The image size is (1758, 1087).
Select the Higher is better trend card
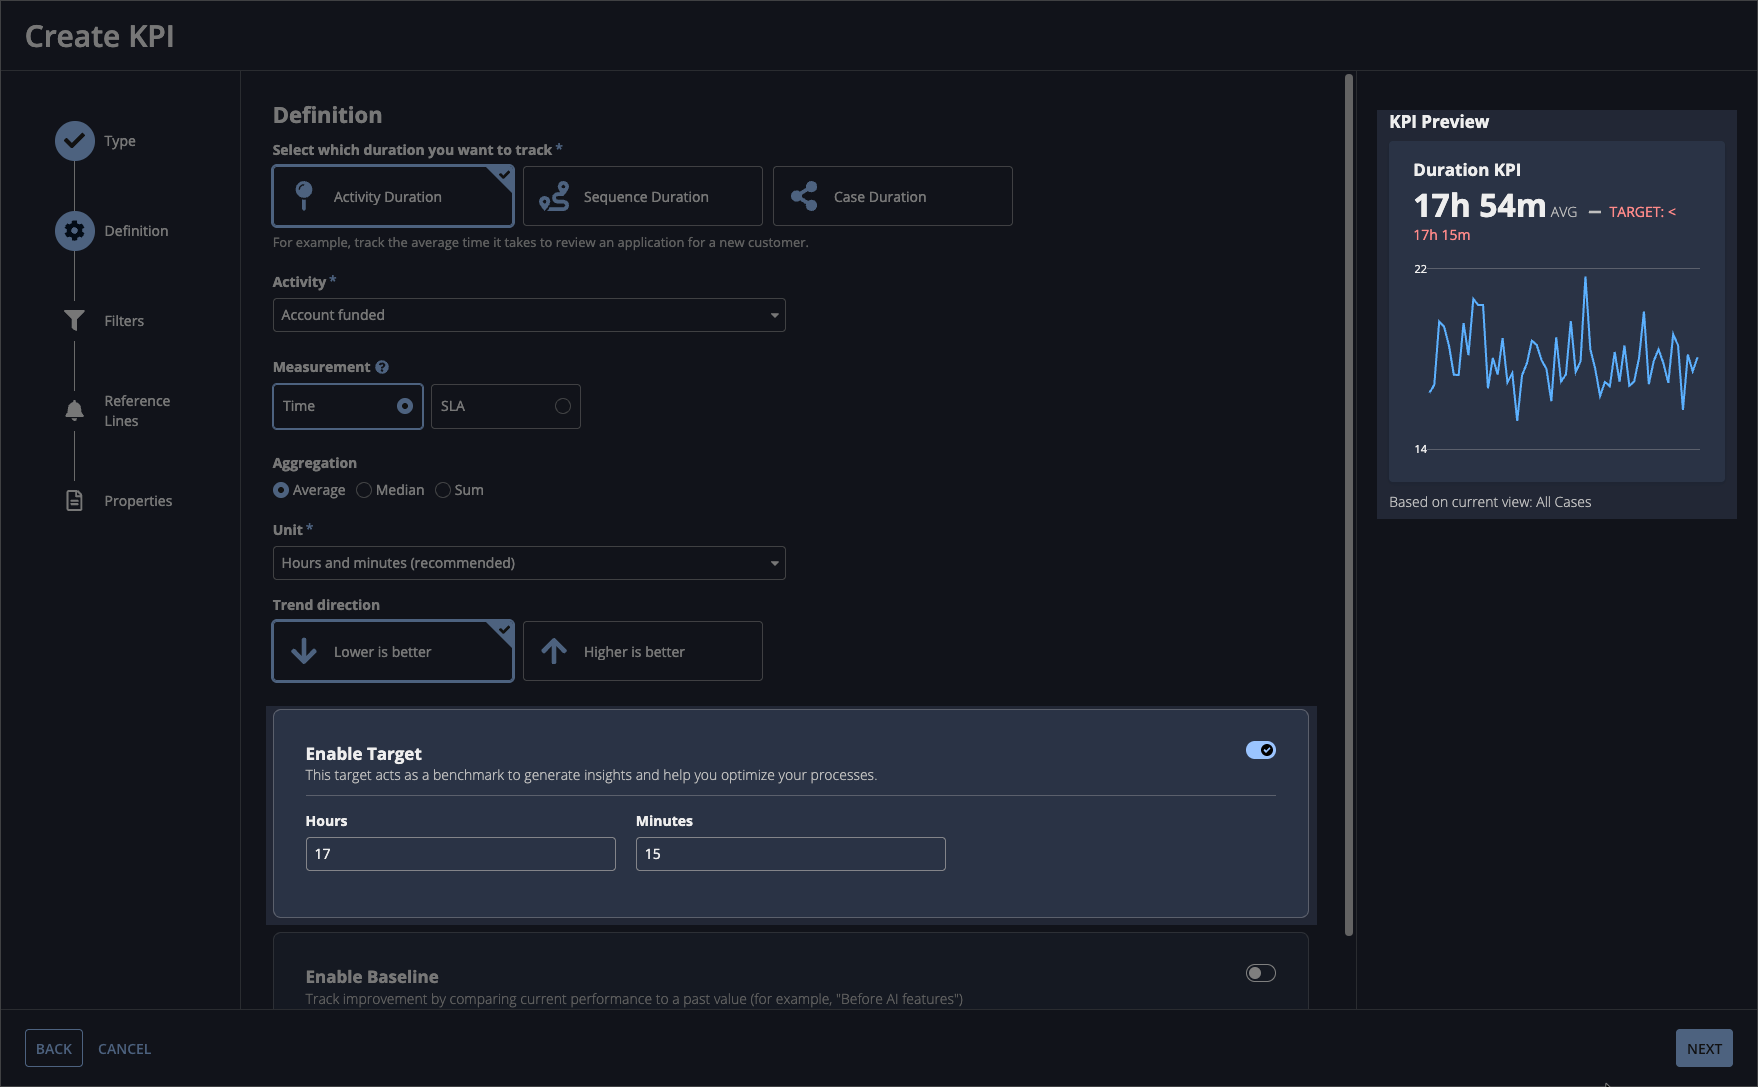[x=643, y=651]
